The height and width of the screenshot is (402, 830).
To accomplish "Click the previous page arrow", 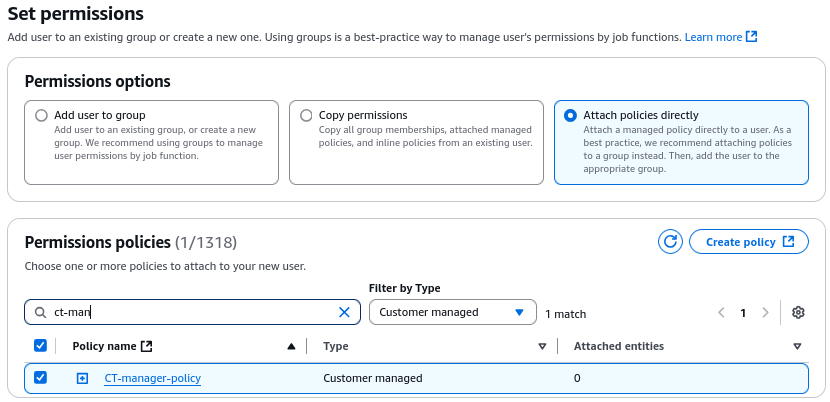I will tap(721, 313).
